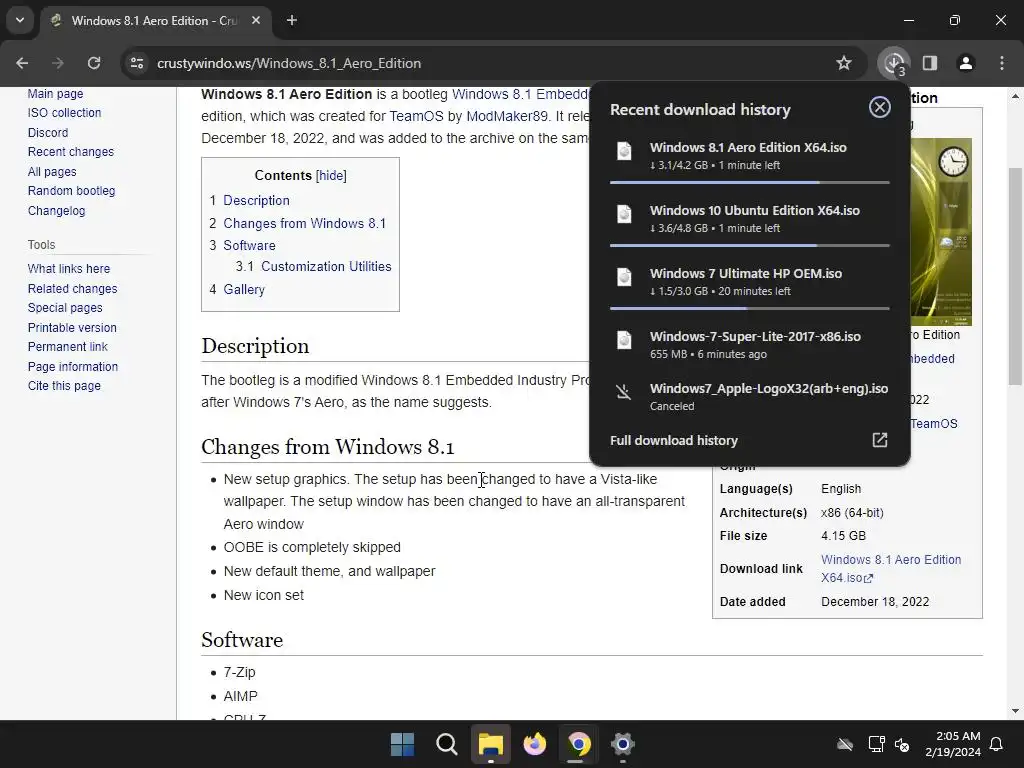Go back to the previous page

(x=22, y=63)
